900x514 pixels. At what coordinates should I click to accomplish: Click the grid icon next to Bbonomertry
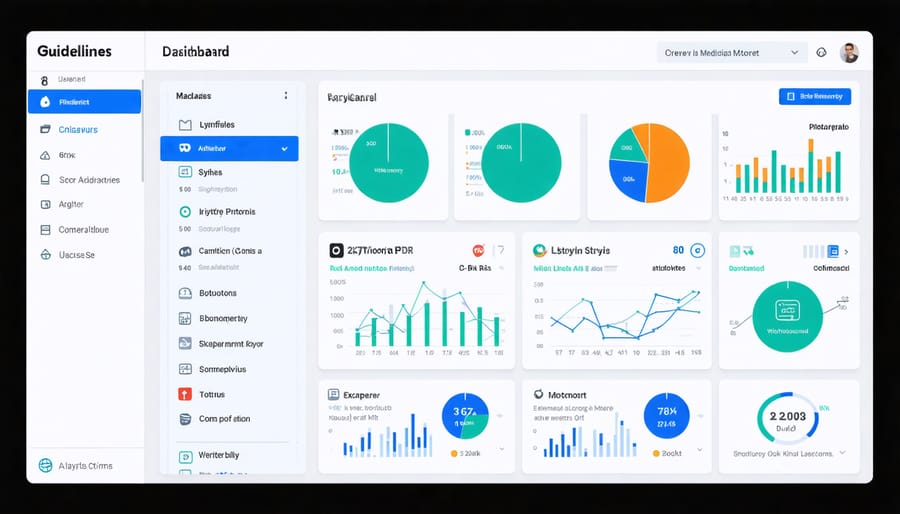[x=185, y=318]
